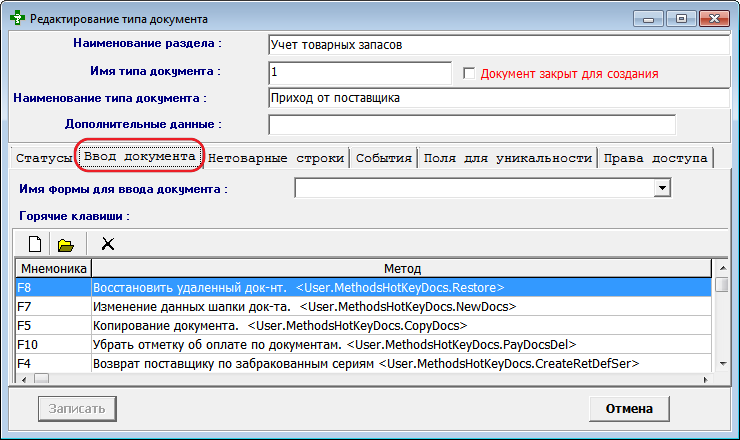This screenshot has height=440, width=740.
Task: Select 'Убрать отметку об оплате' method cell
Action: pyautogui.click(x=401, y=345)
